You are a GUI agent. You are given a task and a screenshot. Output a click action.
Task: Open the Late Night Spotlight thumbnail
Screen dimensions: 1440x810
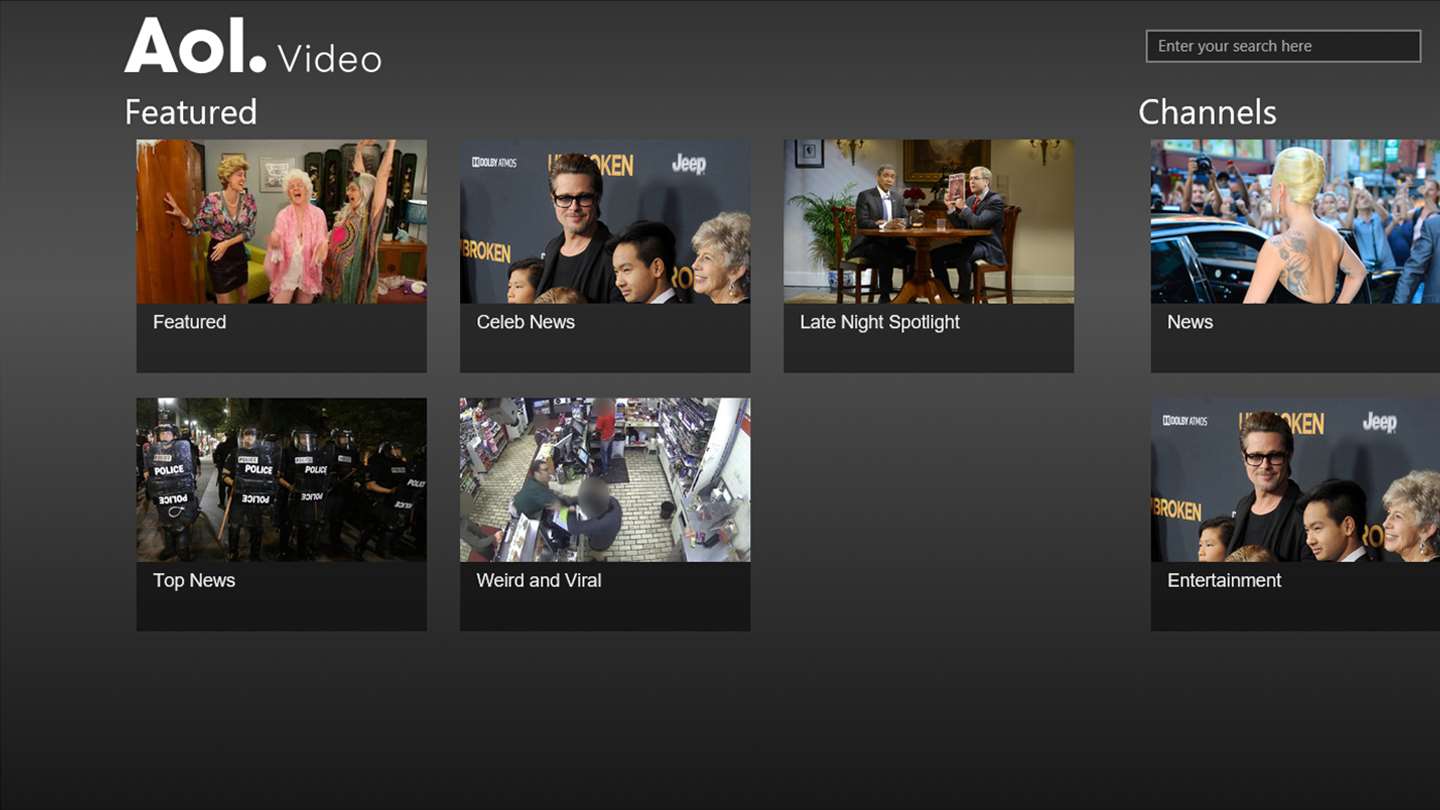click(x=929, y=221)
